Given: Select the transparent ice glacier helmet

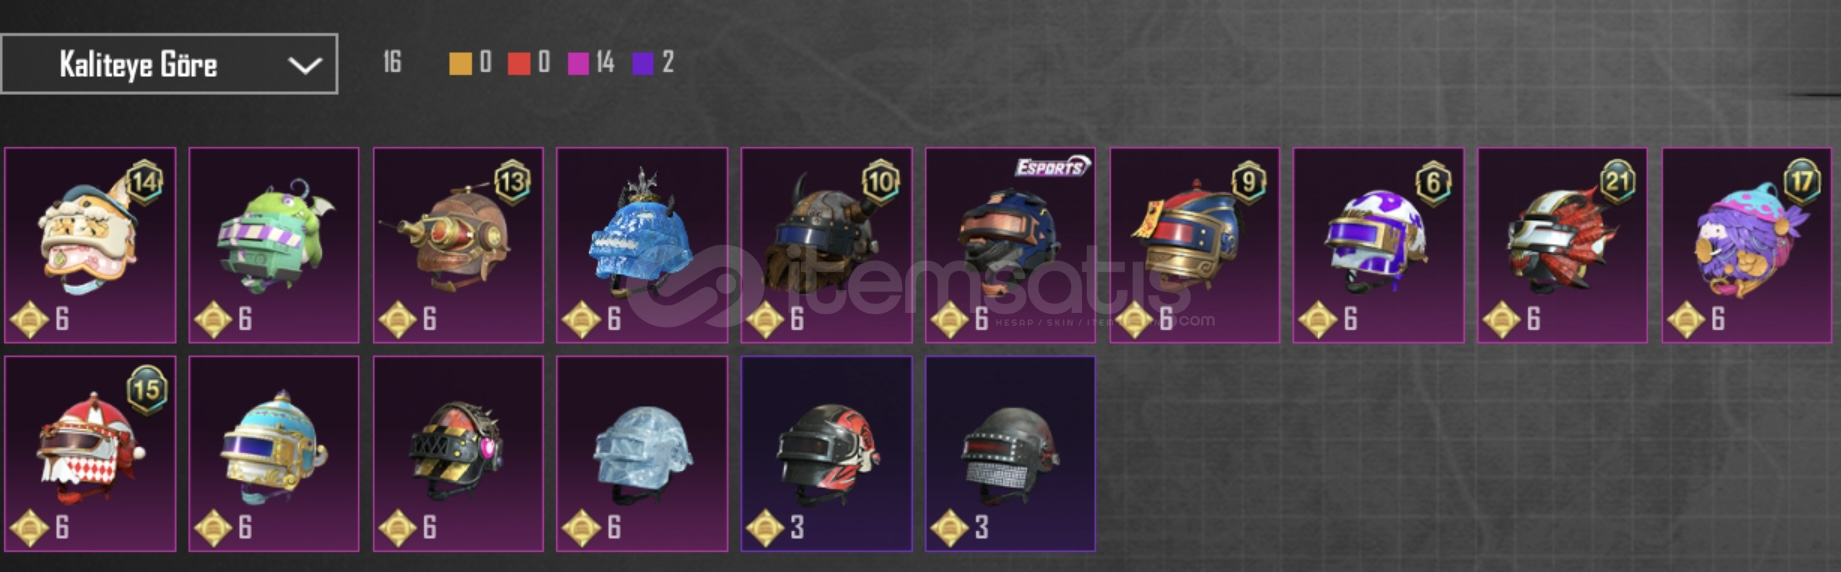Looking at the screenshot, I should (642, 454).
